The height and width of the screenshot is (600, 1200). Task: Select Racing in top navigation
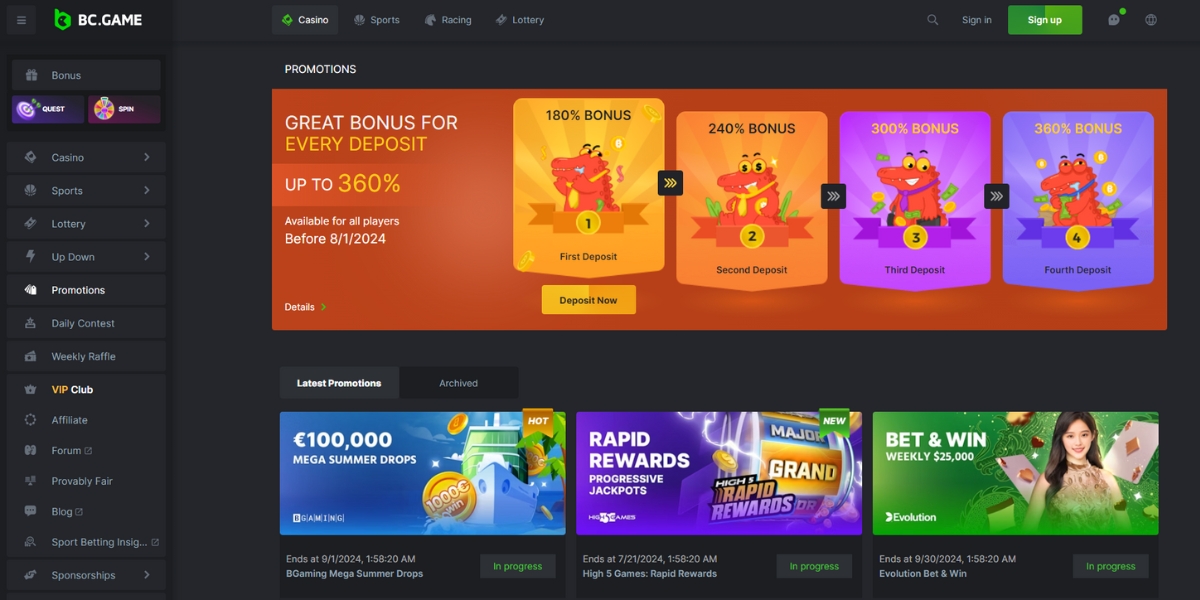coord(447,20)
